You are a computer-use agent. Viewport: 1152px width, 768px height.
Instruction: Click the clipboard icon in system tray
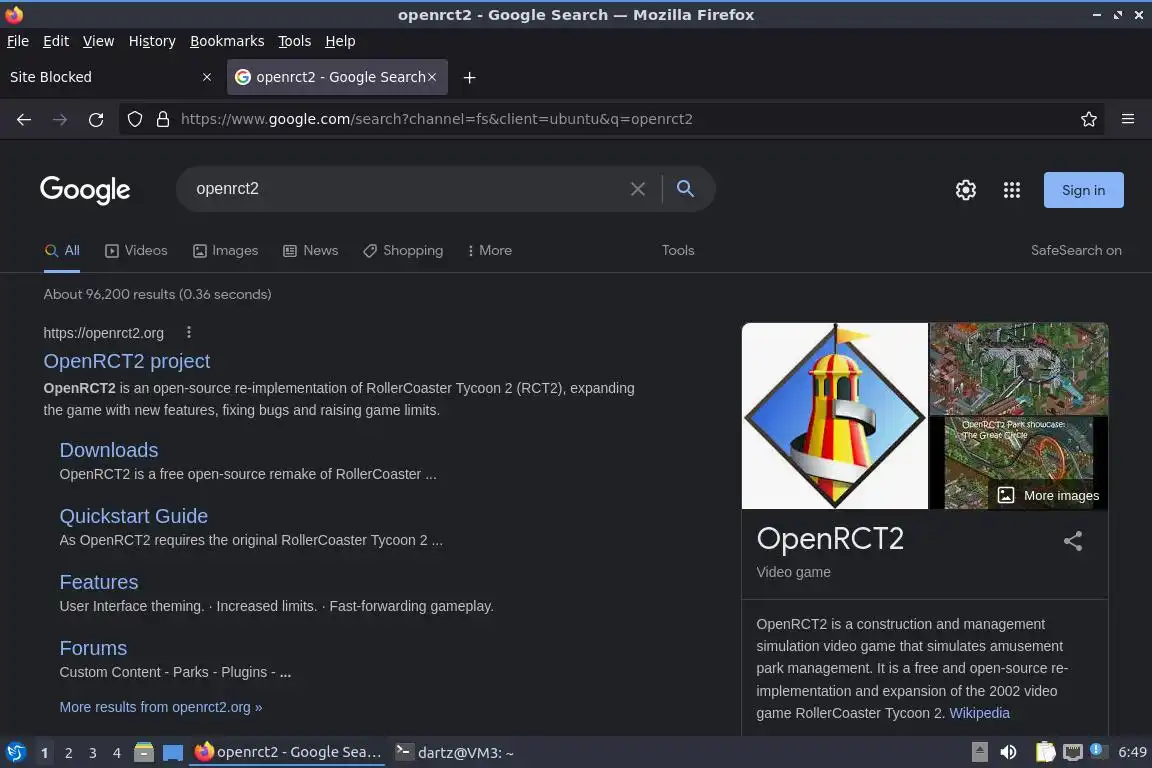[x=1045, y=752]
